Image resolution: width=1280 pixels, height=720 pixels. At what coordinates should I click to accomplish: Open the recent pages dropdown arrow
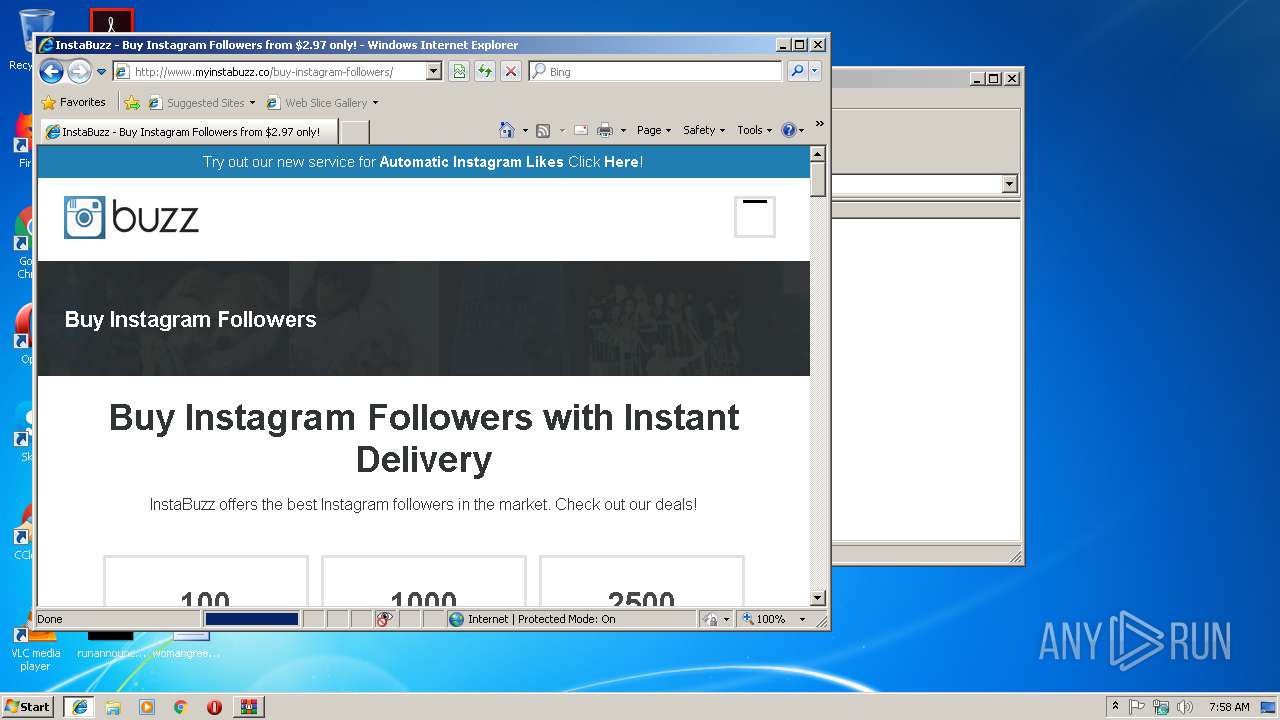[x=101, y=72]
